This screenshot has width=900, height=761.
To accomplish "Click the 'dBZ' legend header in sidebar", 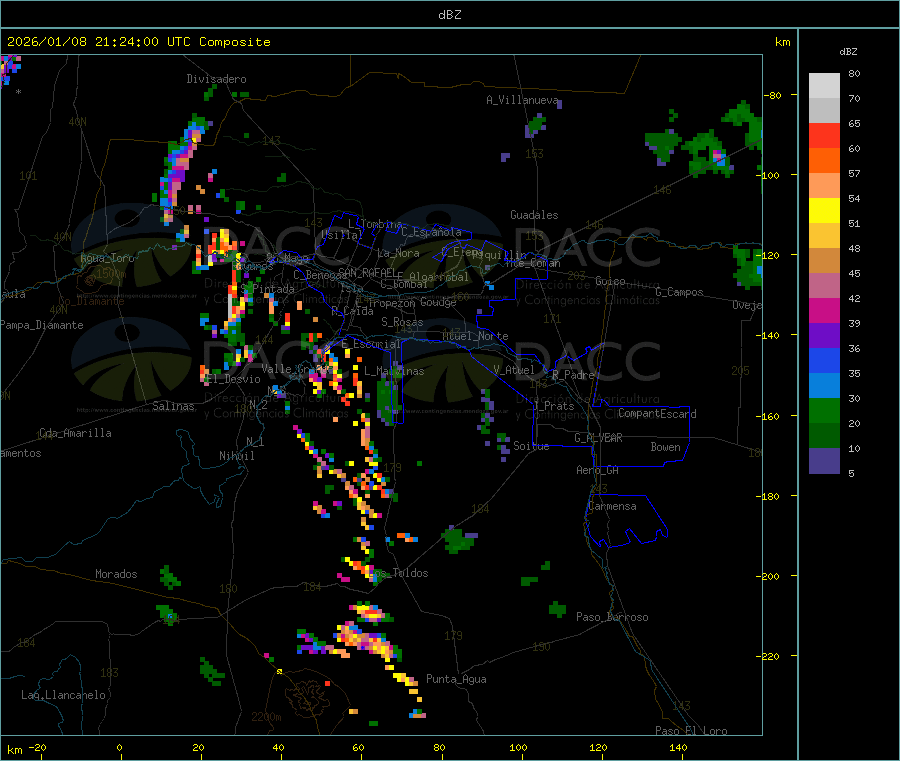I will pos(848,52).
